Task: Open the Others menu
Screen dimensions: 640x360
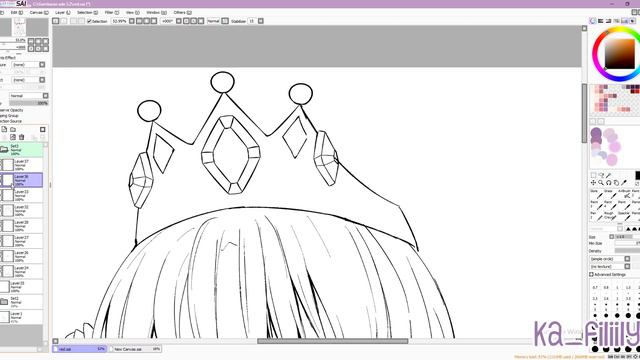Action: point(182,13)
